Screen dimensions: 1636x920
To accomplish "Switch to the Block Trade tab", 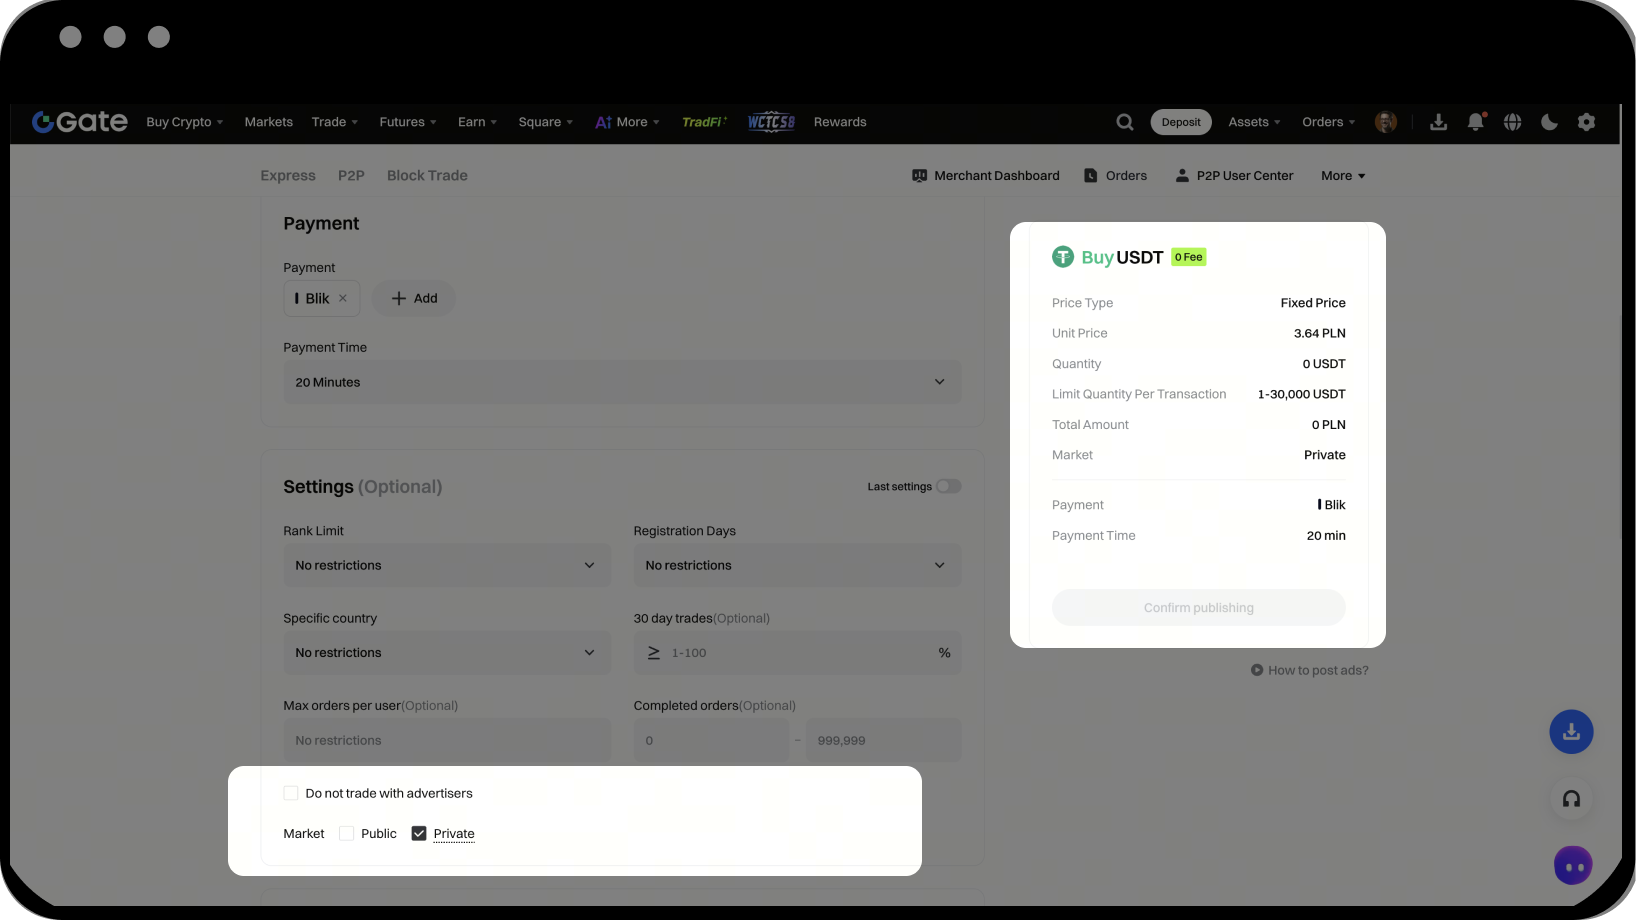I will point(427,175).
